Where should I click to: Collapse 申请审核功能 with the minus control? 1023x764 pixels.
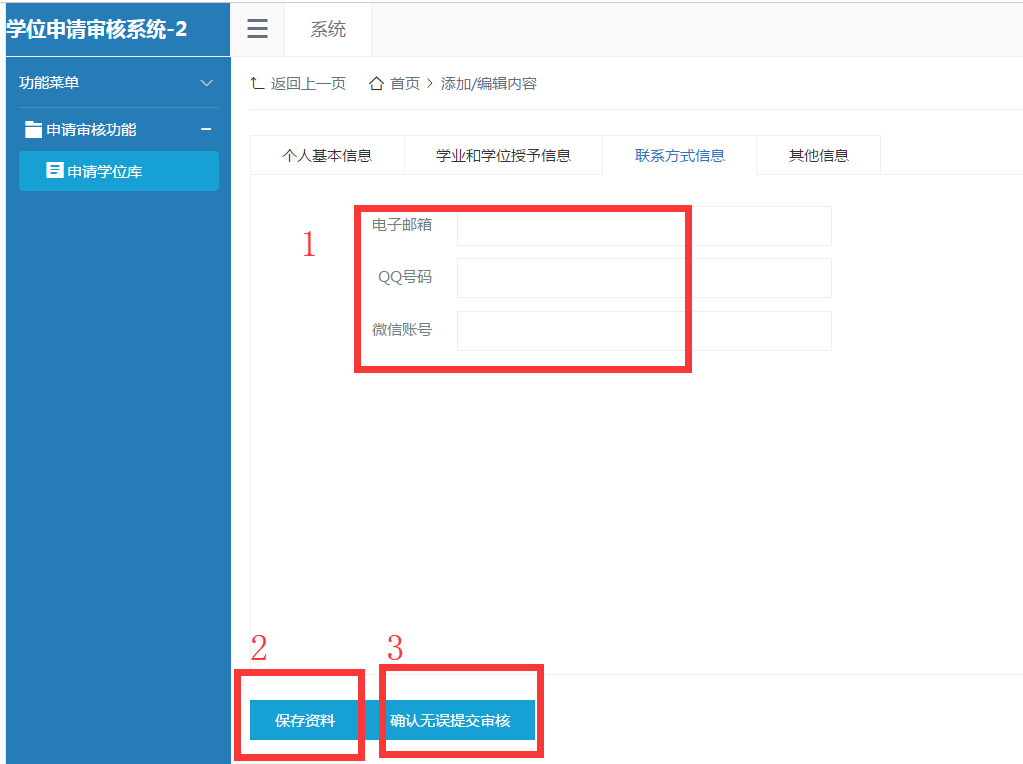(x=206, y=129)
